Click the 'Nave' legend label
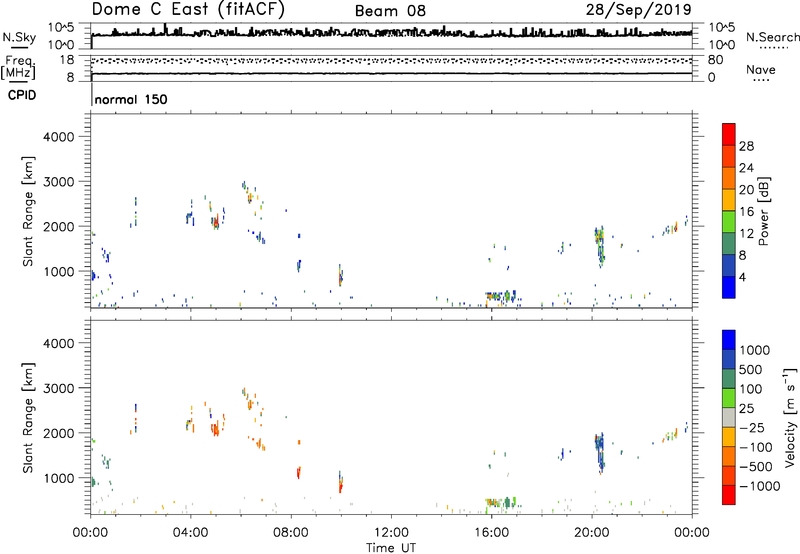The width and height of the screenshot is (800, 554). 761,70
